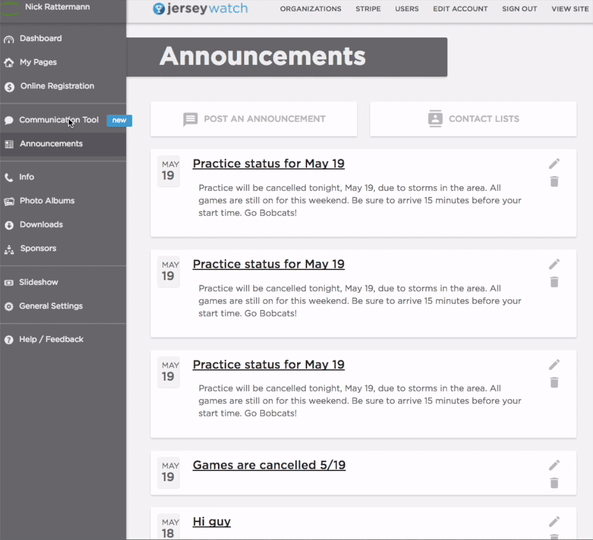The width and height of the screenshot is (593, 540).
Task: Edit the third Practice status for May 19 announcement
Action: click(x=554, y=365)
